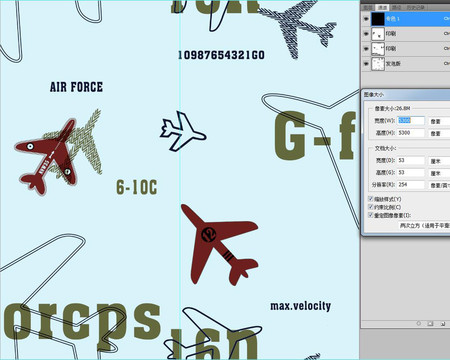Hide the 发泡胶 channel eye icon
The width and height of the screenshot is (450, 360).
coord(366,63)
